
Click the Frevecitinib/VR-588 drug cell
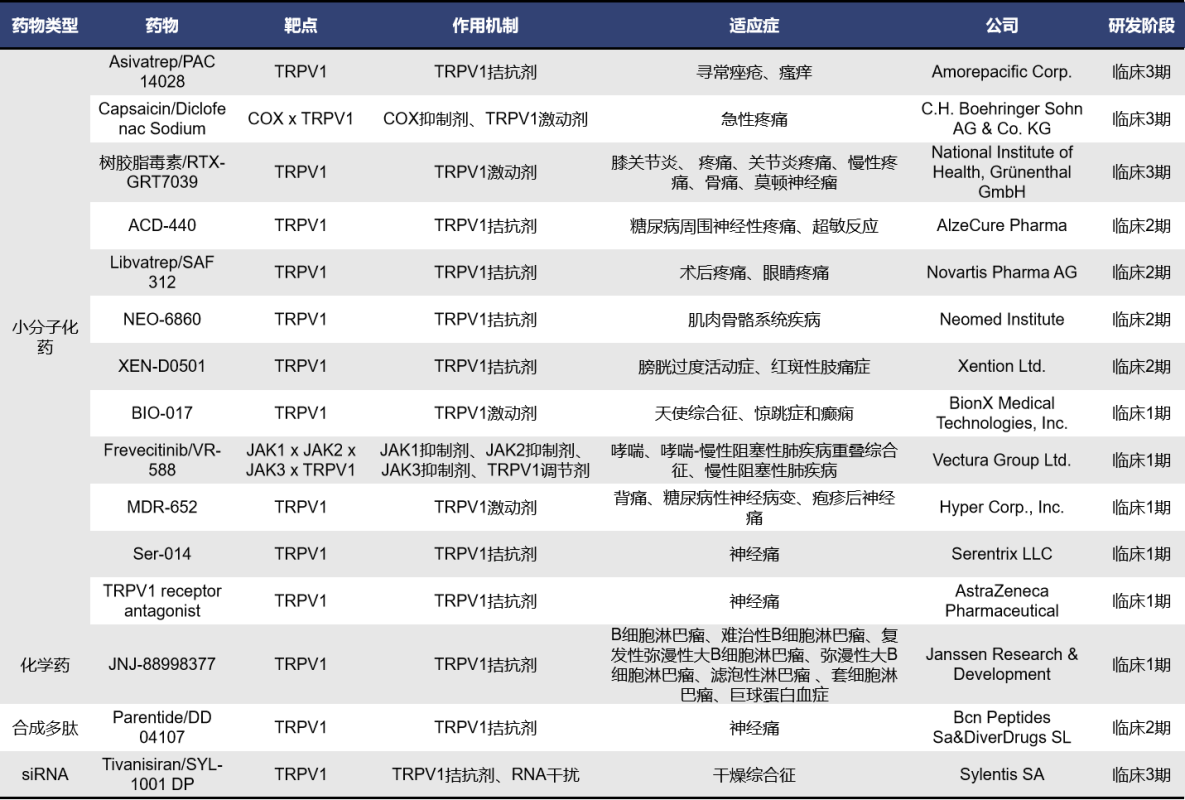[162, 460]
